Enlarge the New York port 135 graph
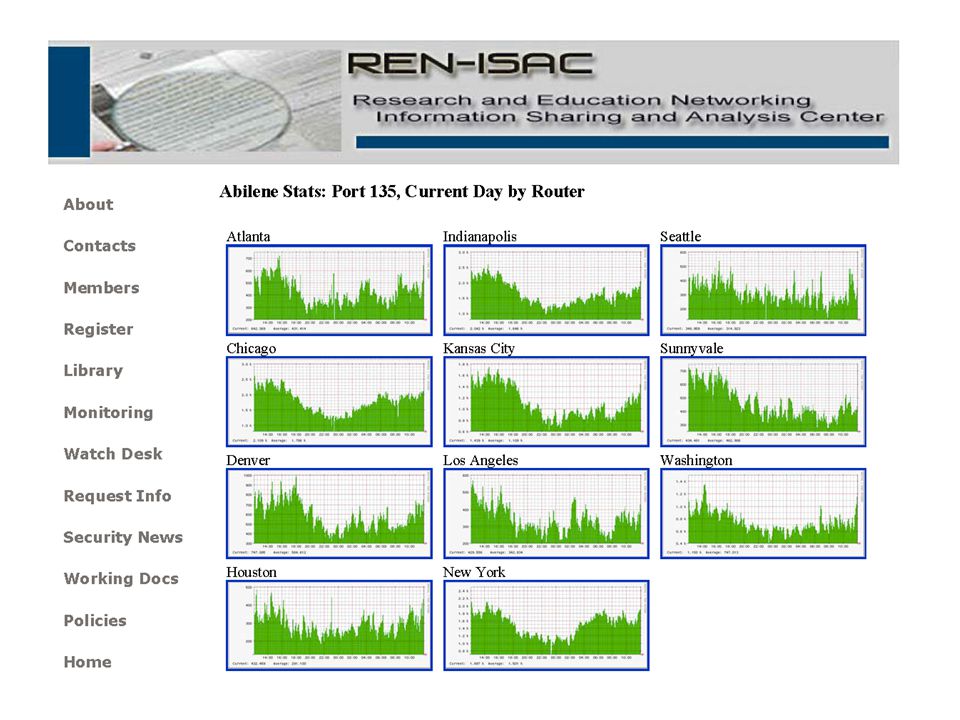The image size is (960, 720). [546, 626]
